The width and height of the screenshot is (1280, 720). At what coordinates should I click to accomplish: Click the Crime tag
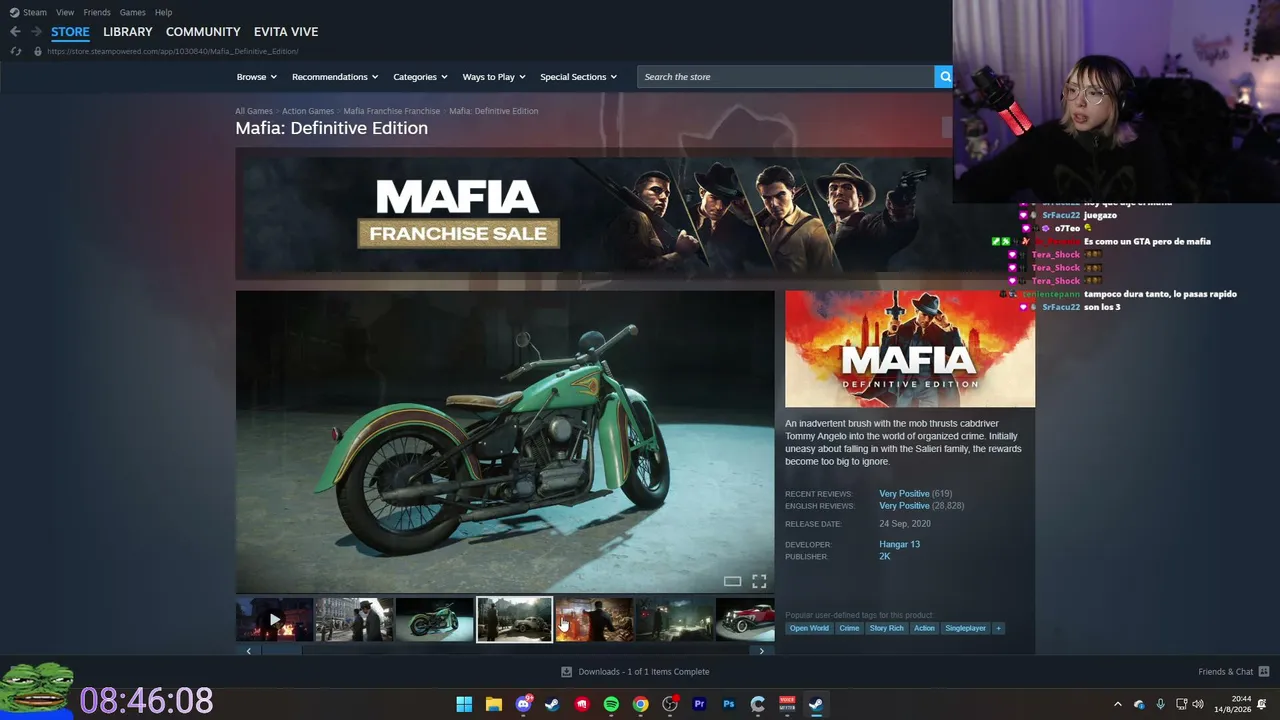849,628
